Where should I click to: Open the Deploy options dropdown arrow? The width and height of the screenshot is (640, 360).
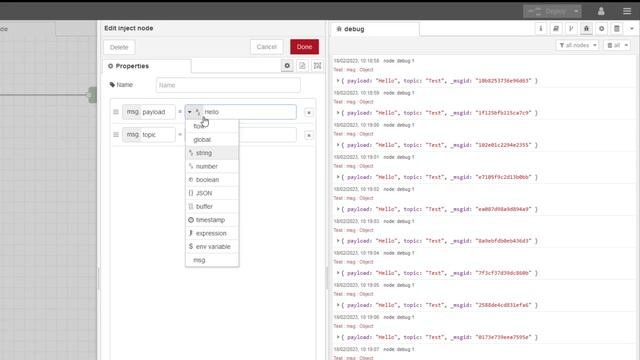click(576, 11)
